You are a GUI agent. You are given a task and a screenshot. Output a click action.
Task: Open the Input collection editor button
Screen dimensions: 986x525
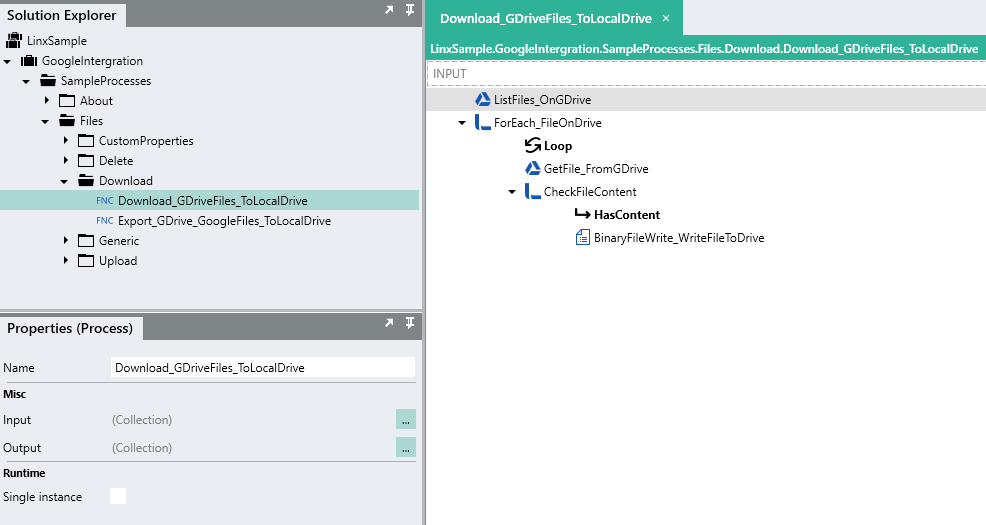[x=406, y=419]
